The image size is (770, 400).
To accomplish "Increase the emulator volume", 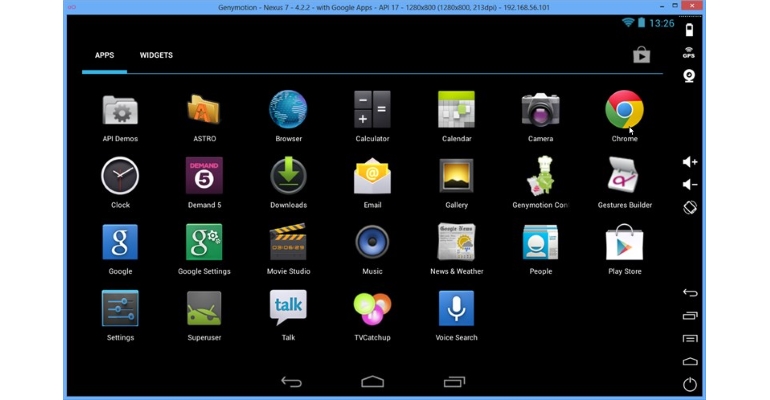I will point(690,161).
